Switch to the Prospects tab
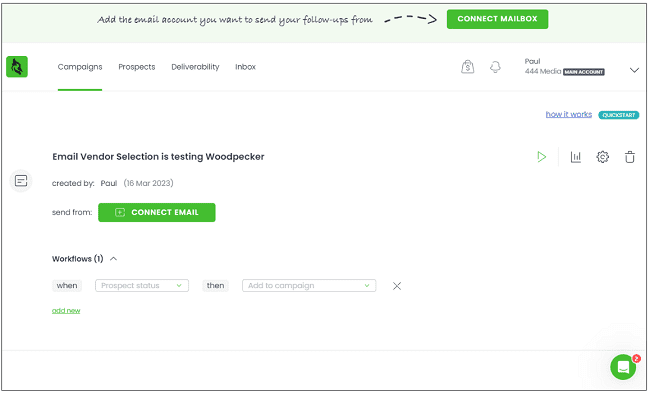The height and width of the screenshot is (395, 650). 137,67
